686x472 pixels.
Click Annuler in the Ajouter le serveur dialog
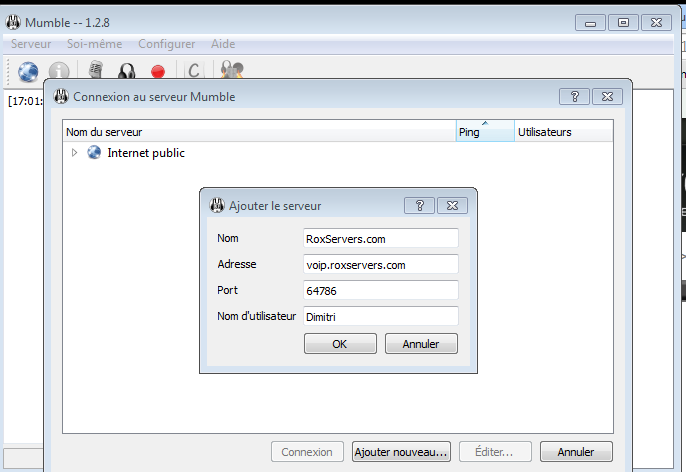tap(421, 344)
